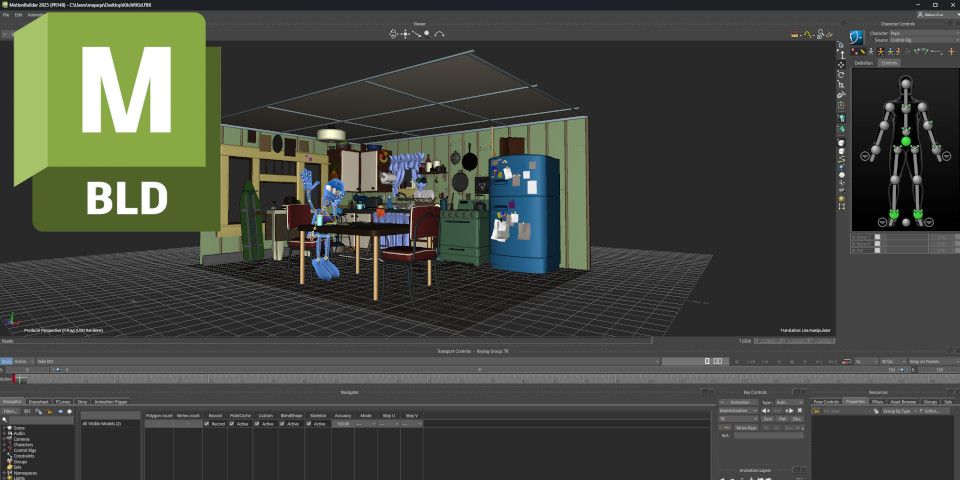Click the loop playback icon in Transport Controls
960x480 pixels.
click(x=846, y=362)
